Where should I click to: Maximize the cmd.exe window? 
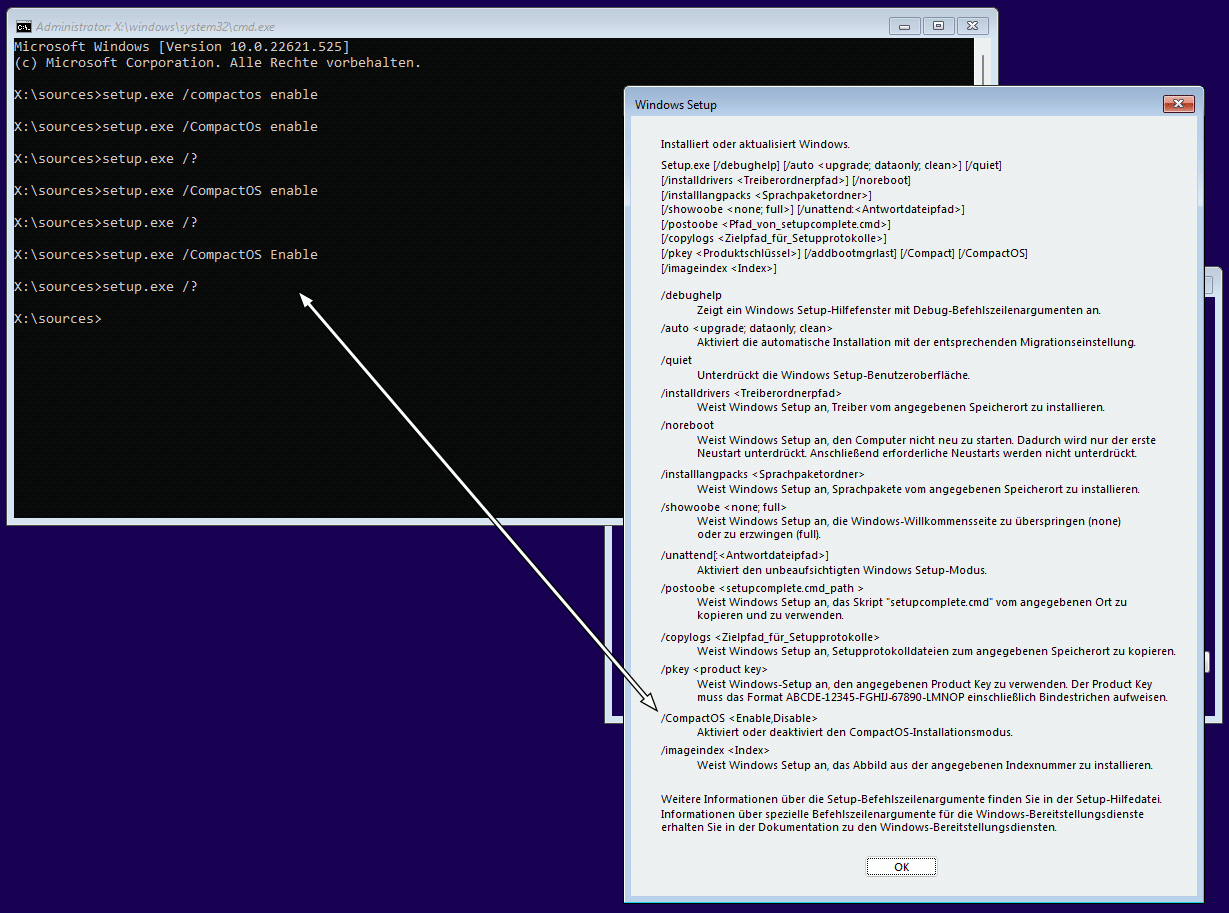(x=938, y=25)
